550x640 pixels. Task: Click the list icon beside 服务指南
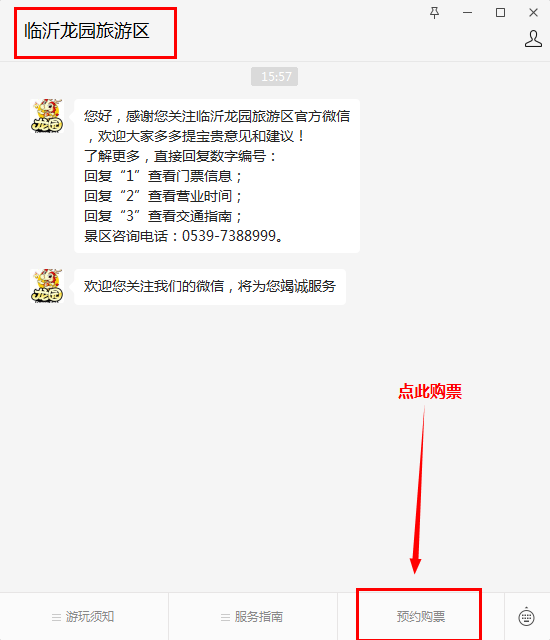pyautogui.click(x=225, y=617)
